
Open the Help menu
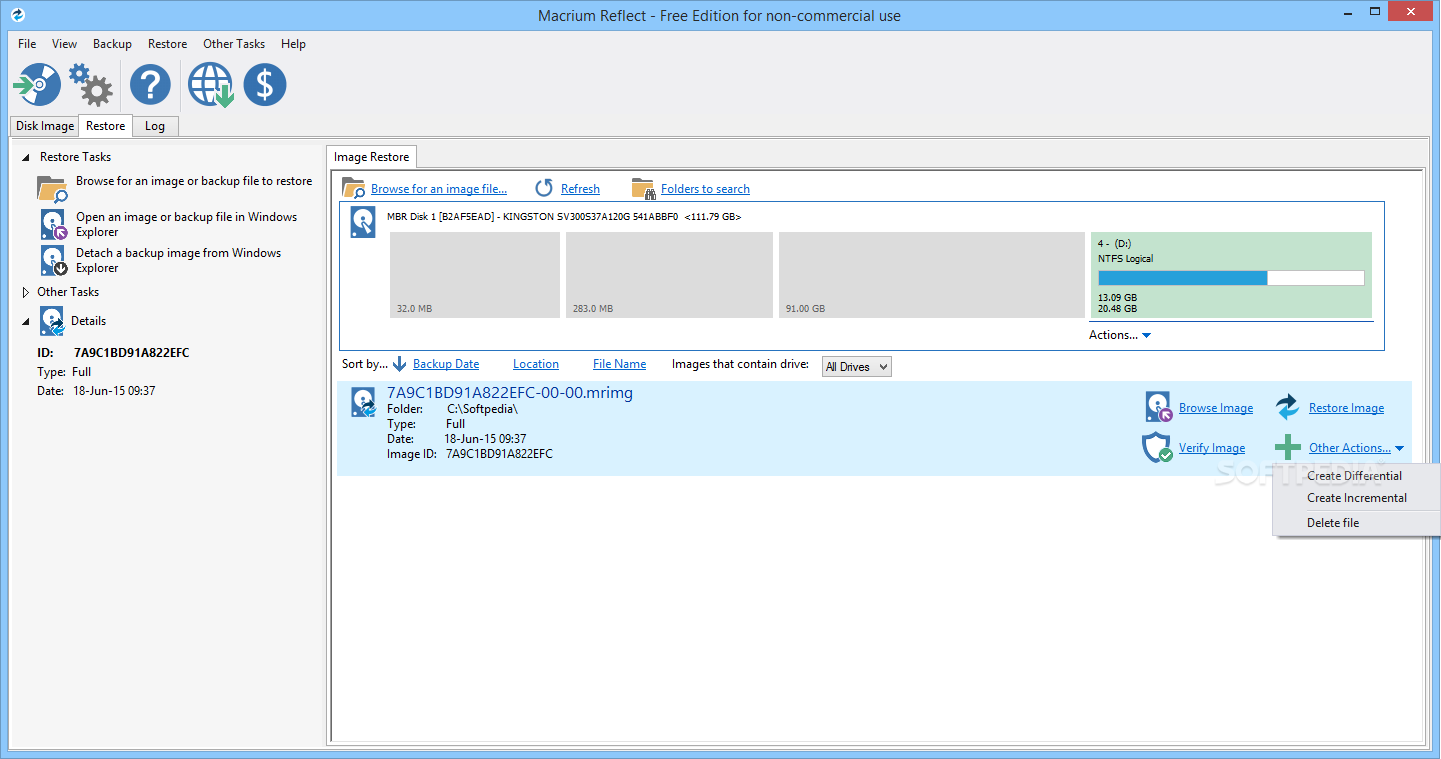point(293,44)
